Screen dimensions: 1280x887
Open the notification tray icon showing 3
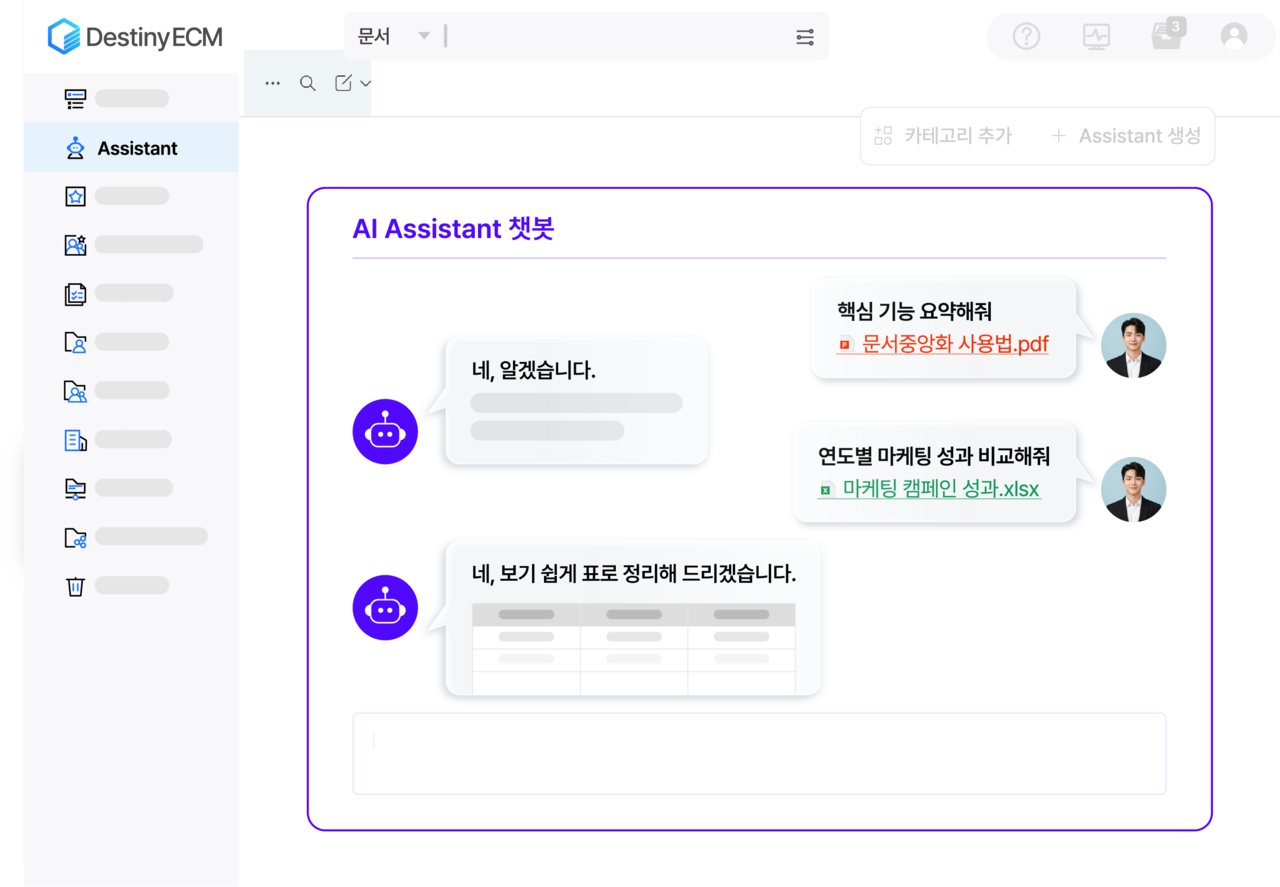pyautogui.click(x=1165, y=36)
